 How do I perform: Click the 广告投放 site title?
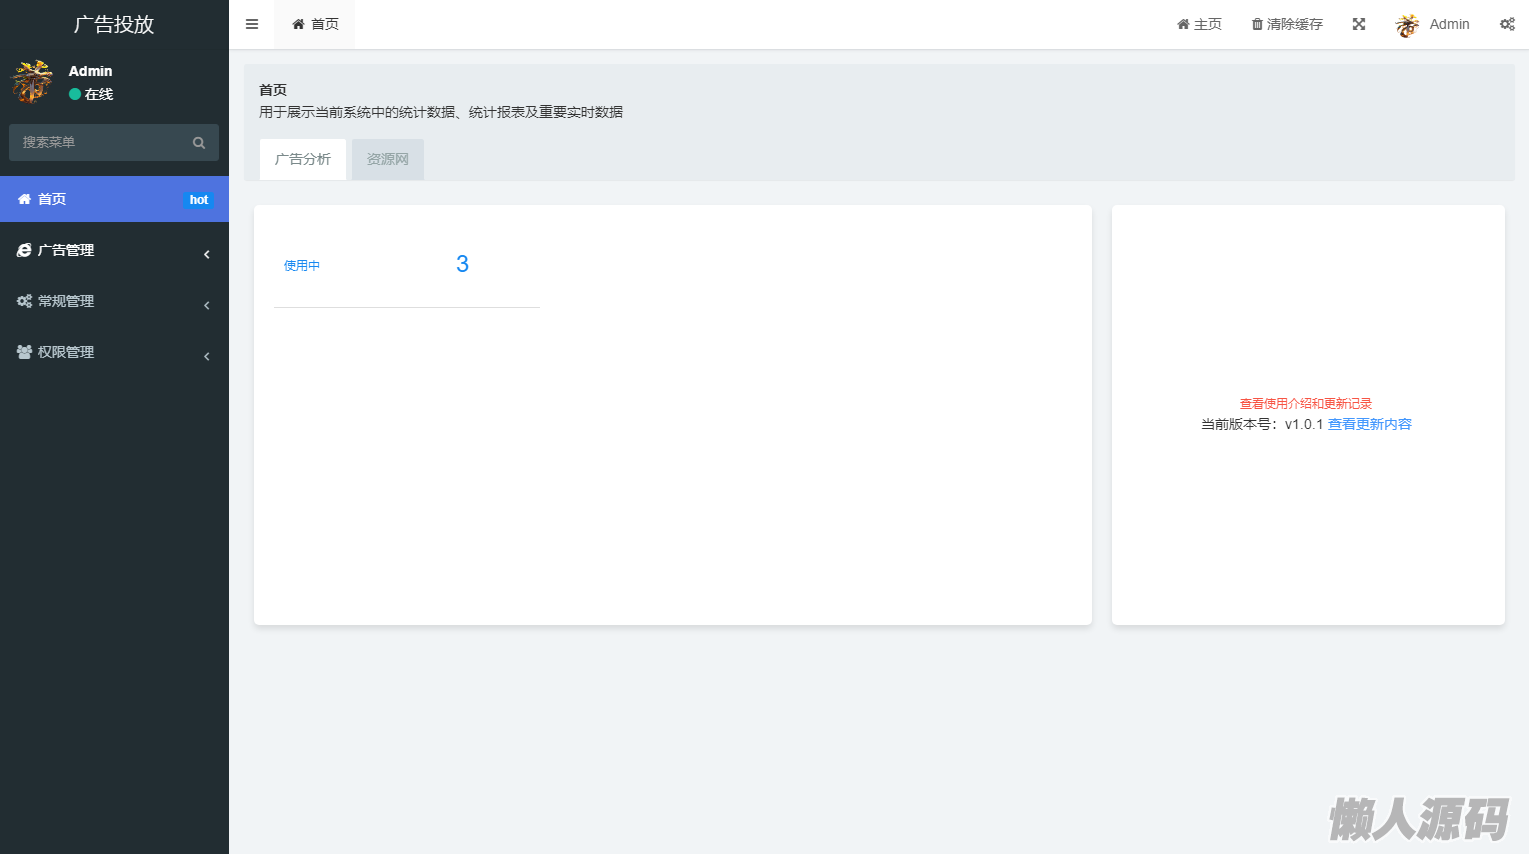click(114, 24)
